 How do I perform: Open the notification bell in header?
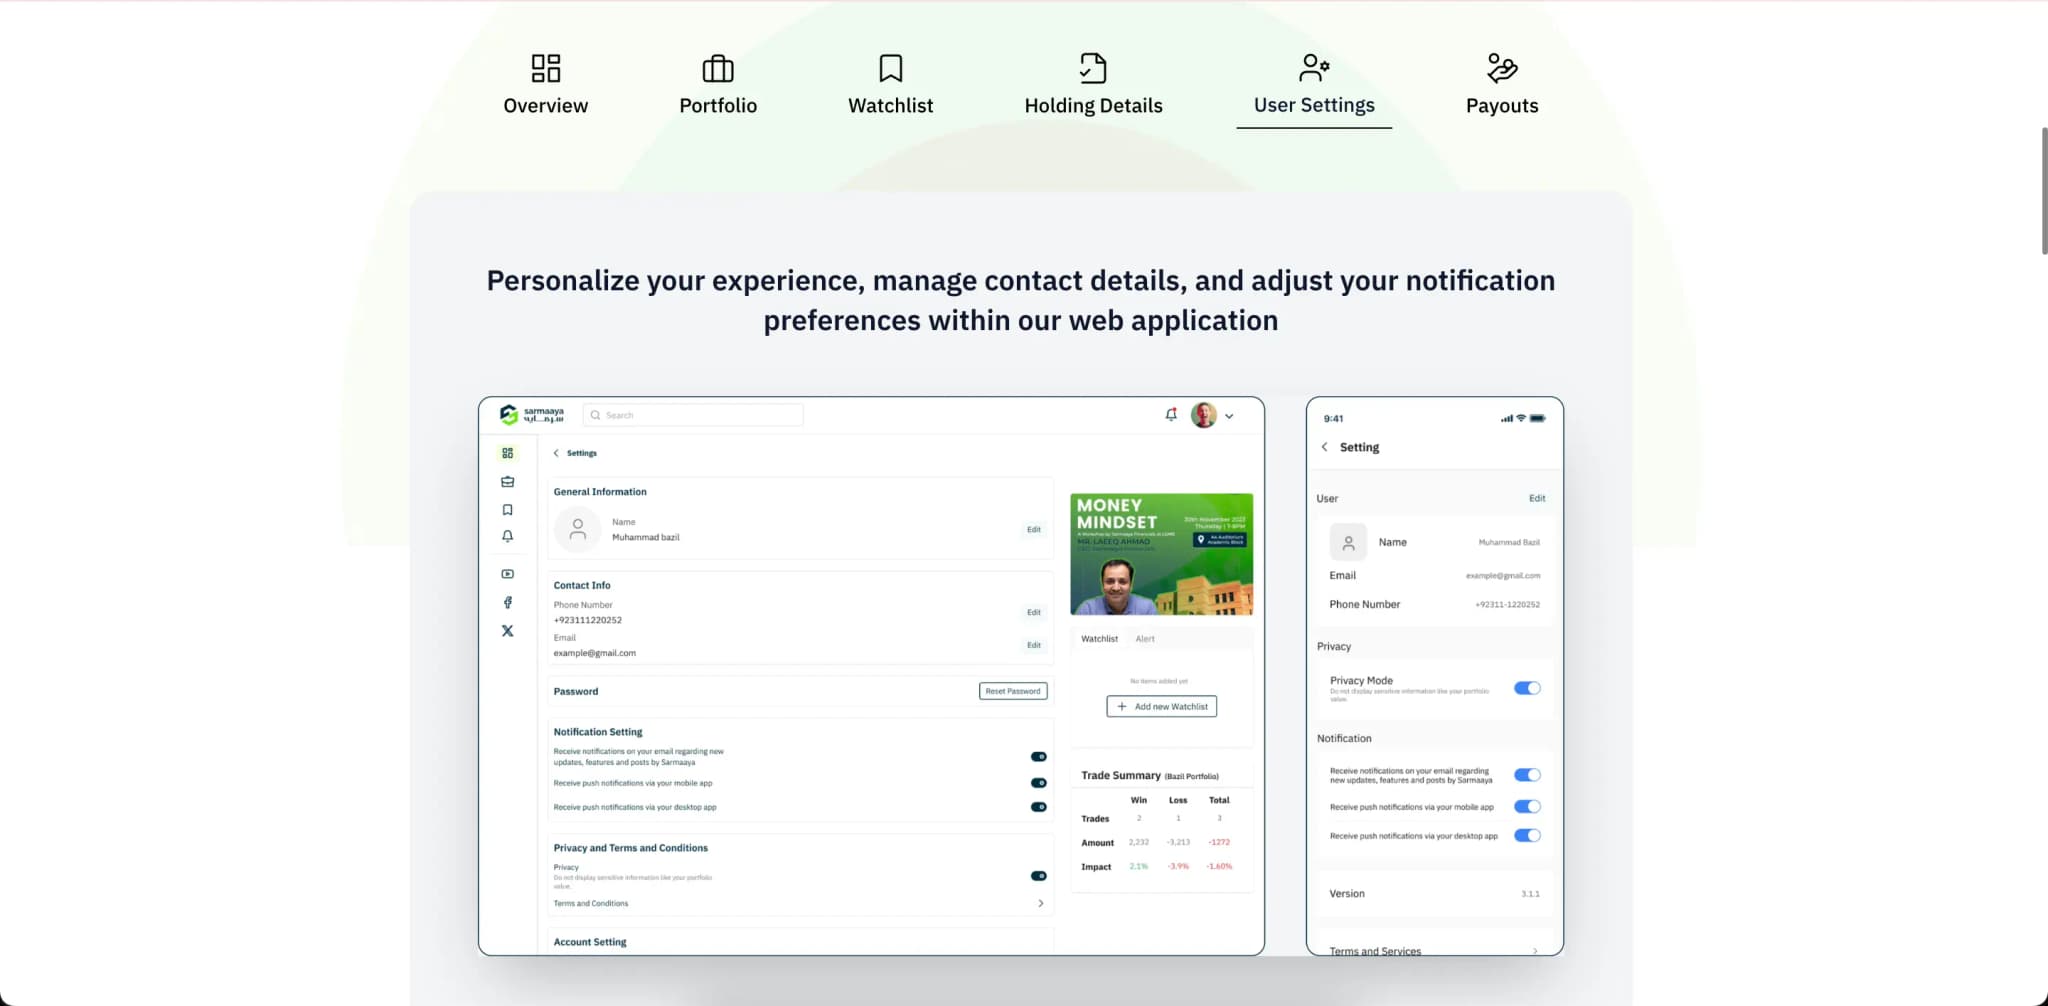pyautogui.click(x=1171, y=414)
